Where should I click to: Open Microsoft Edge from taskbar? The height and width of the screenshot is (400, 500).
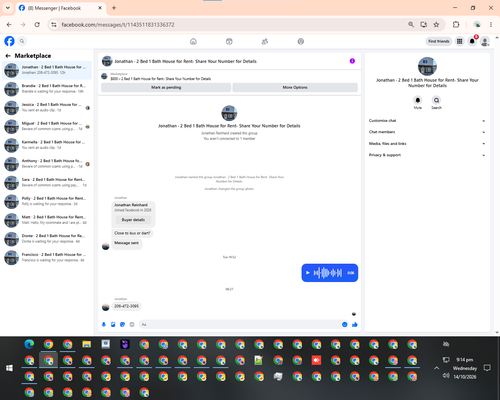point(29,344)
